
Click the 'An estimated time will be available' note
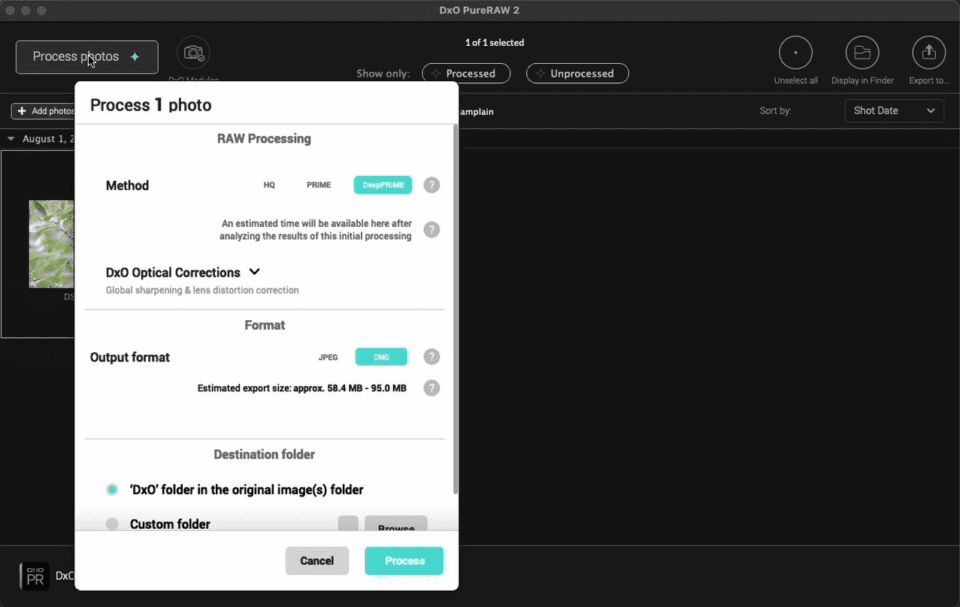315,230
